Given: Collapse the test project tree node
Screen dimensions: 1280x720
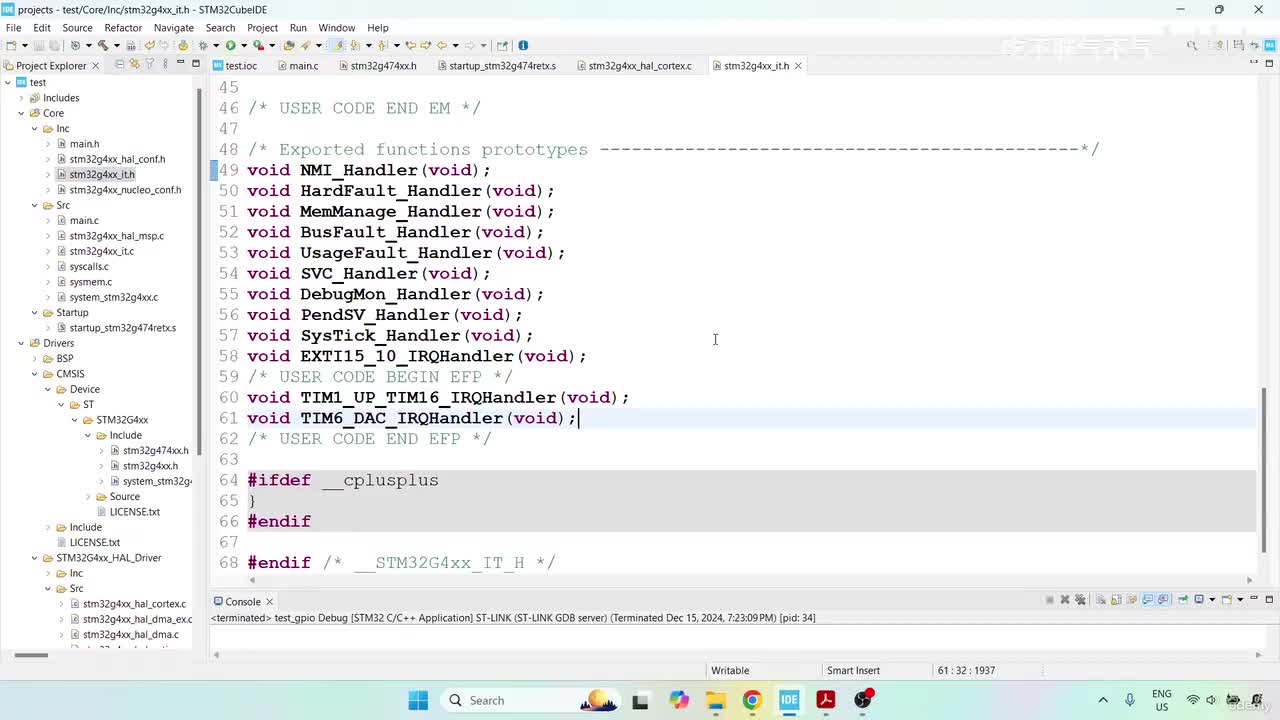Looking at the screenshot, I should click(x=8, y=83).
